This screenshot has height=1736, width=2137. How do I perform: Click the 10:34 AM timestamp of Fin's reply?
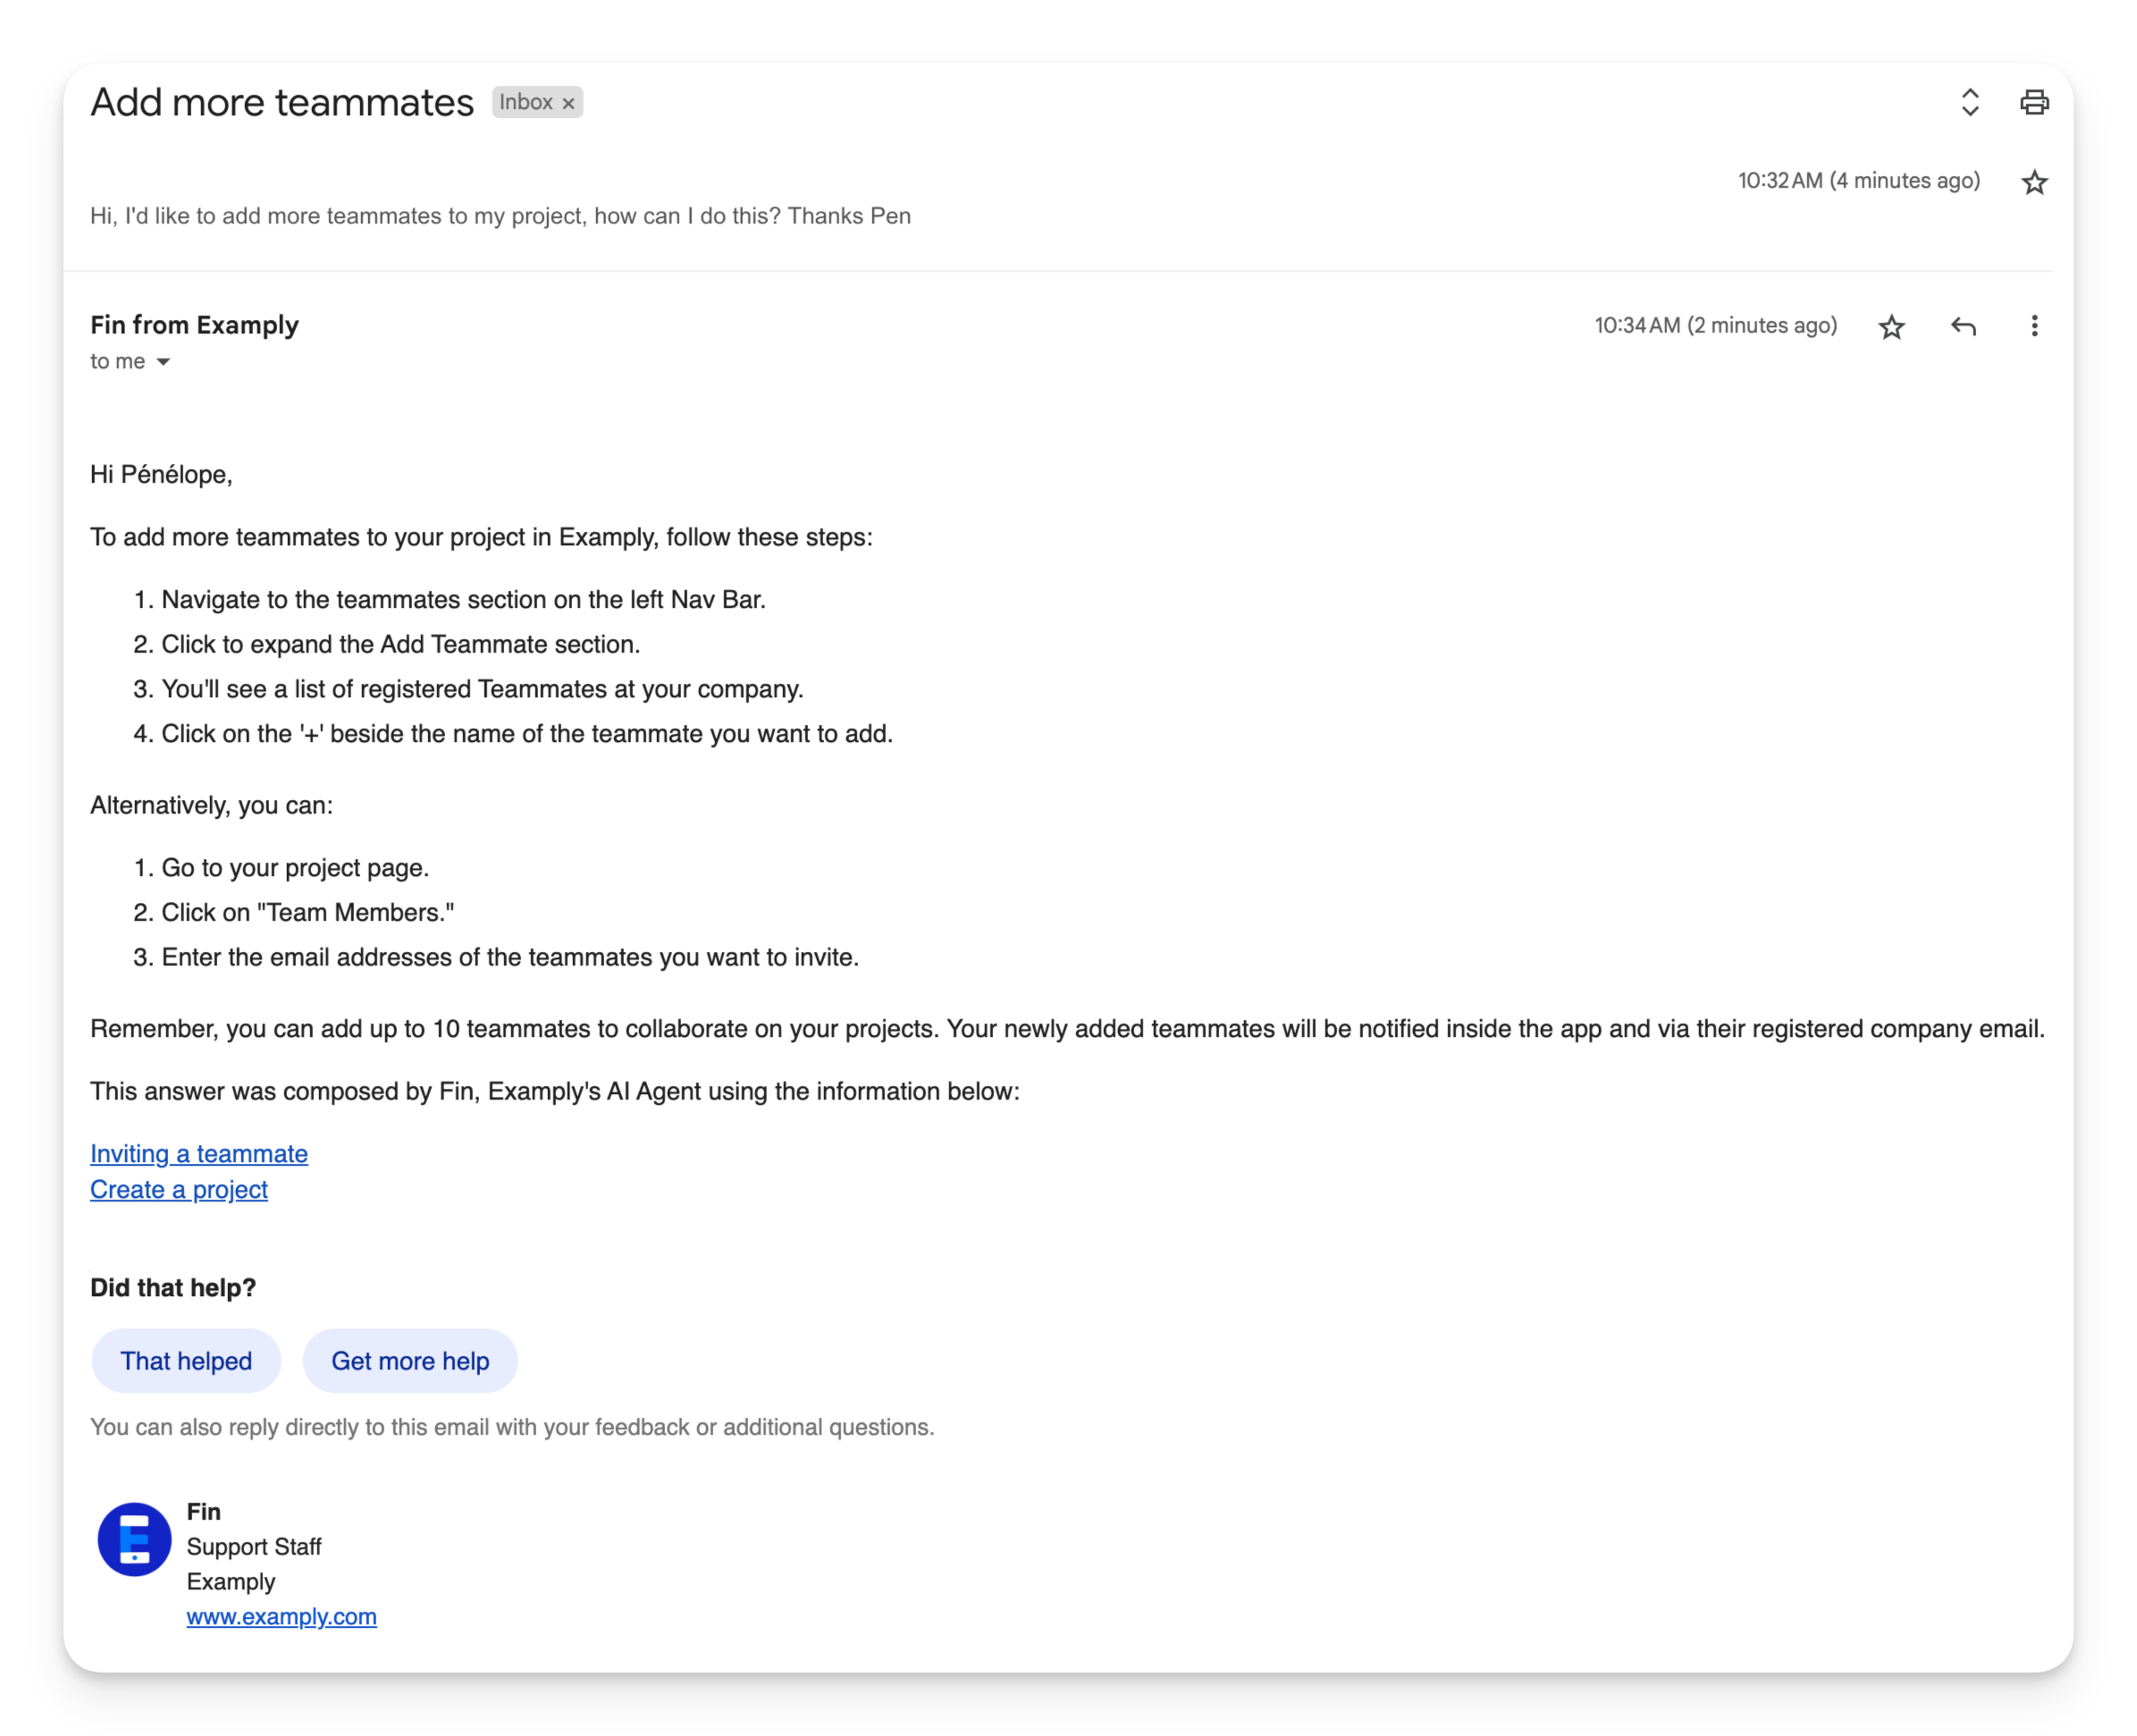[1715, 326]
